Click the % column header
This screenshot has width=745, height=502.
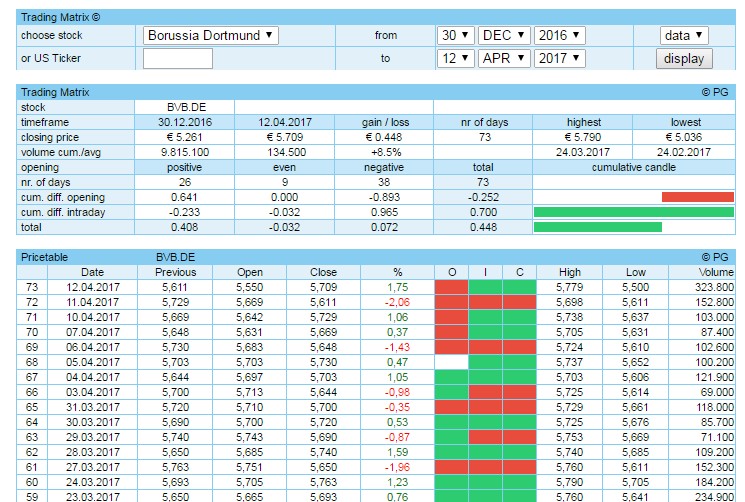click(x=398, y=272)
